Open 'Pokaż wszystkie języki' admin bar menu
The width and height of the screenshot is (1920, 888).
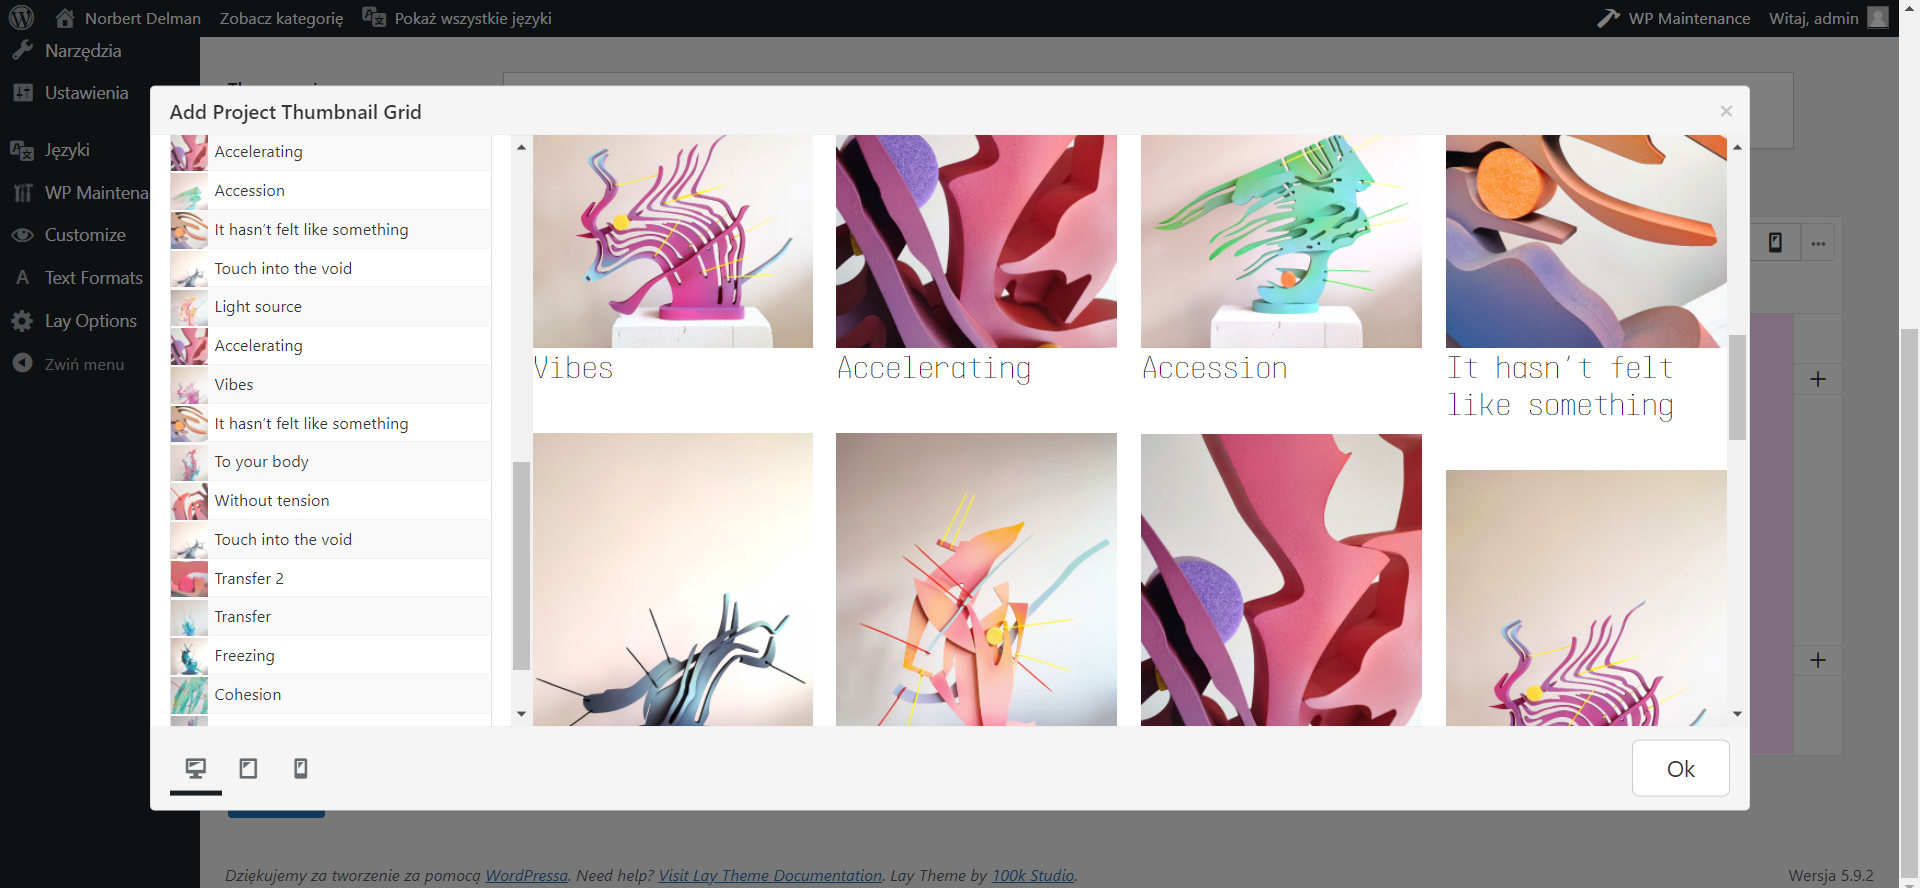(472, 18)
